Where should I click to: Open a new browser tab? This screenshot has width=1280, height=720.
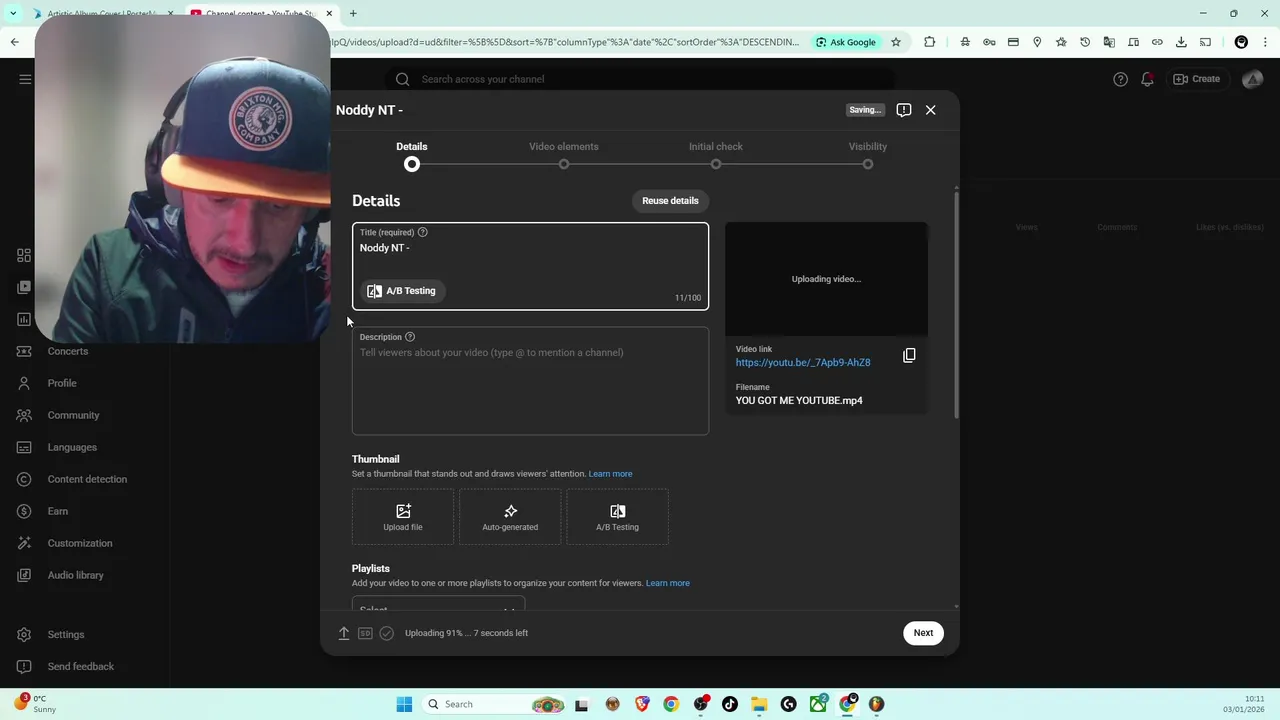353,13
